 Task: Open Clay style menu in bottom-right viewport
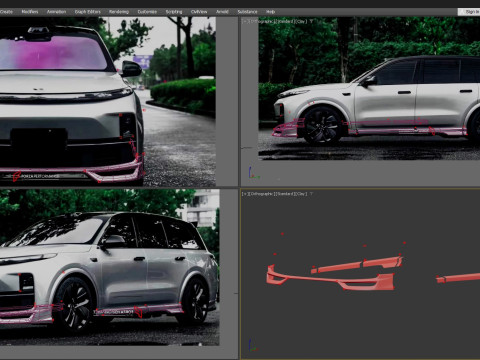click(x=301, y=194)
